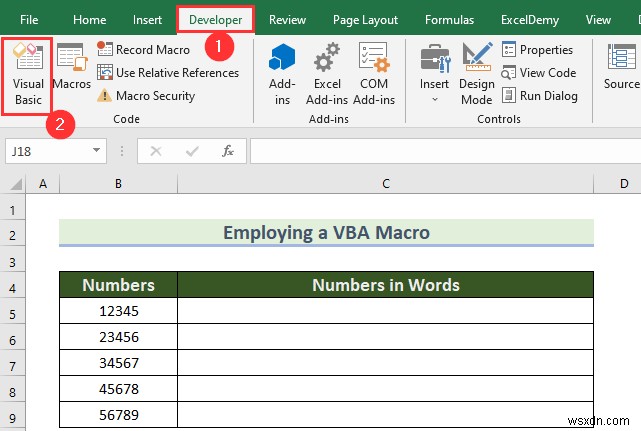Click the Select All corner triangle
The height and width of the screenshot is (431, 641).
[x=16, y=184]
